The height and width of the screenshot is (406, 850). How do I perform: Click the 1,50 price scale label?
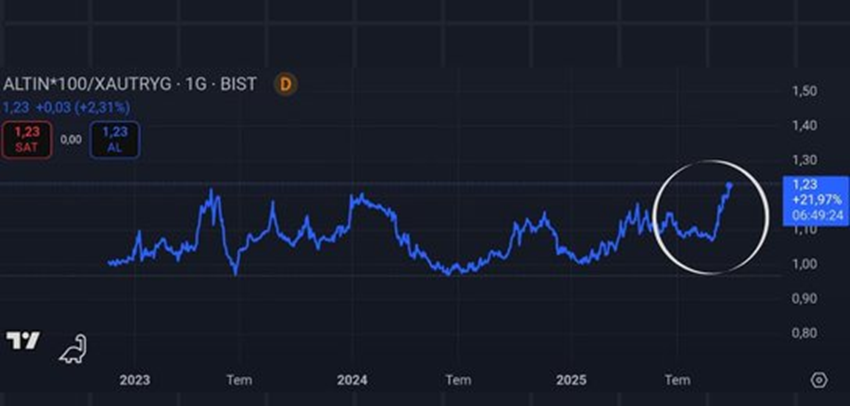(805, 91)
